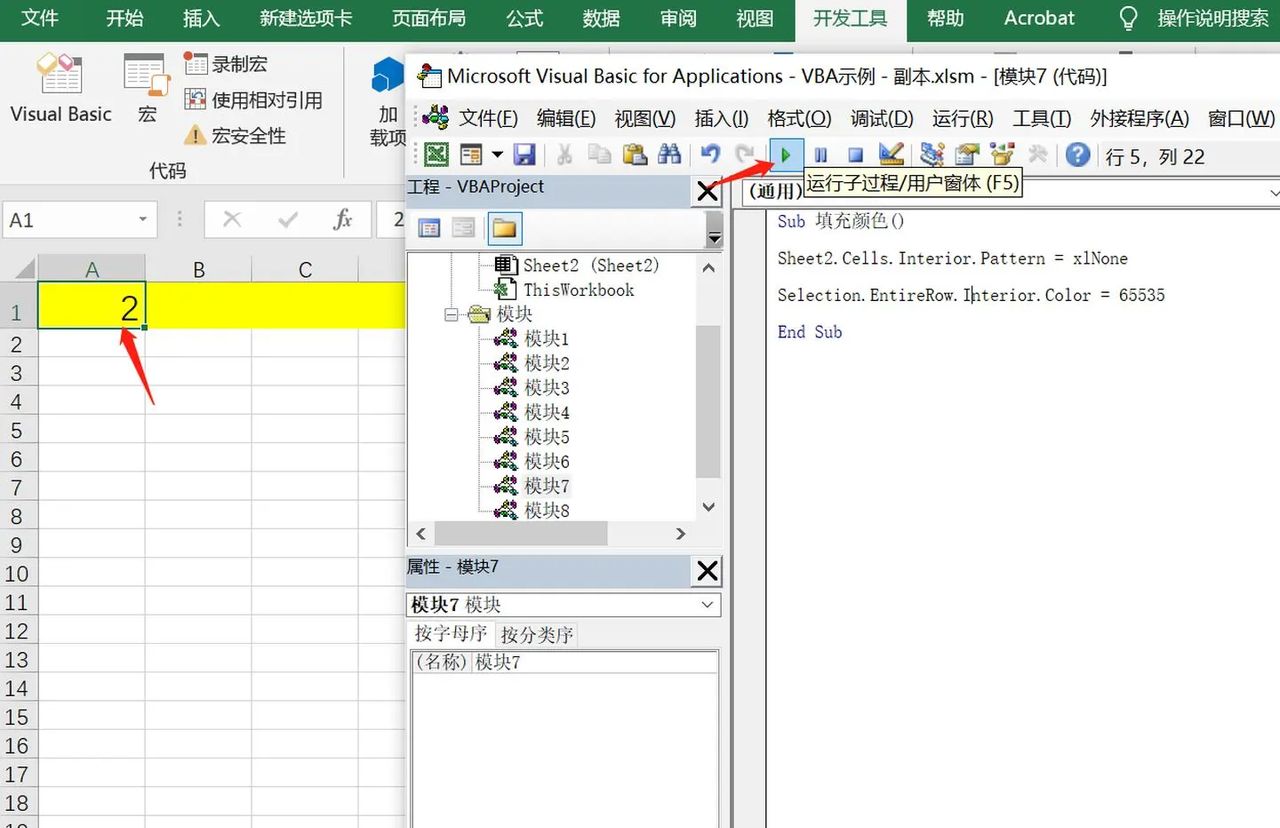Run the sub procedure using the green Run icon
Image resolution: width=1280 pixels, height=828 pixels.
click(x=786, y=154)
